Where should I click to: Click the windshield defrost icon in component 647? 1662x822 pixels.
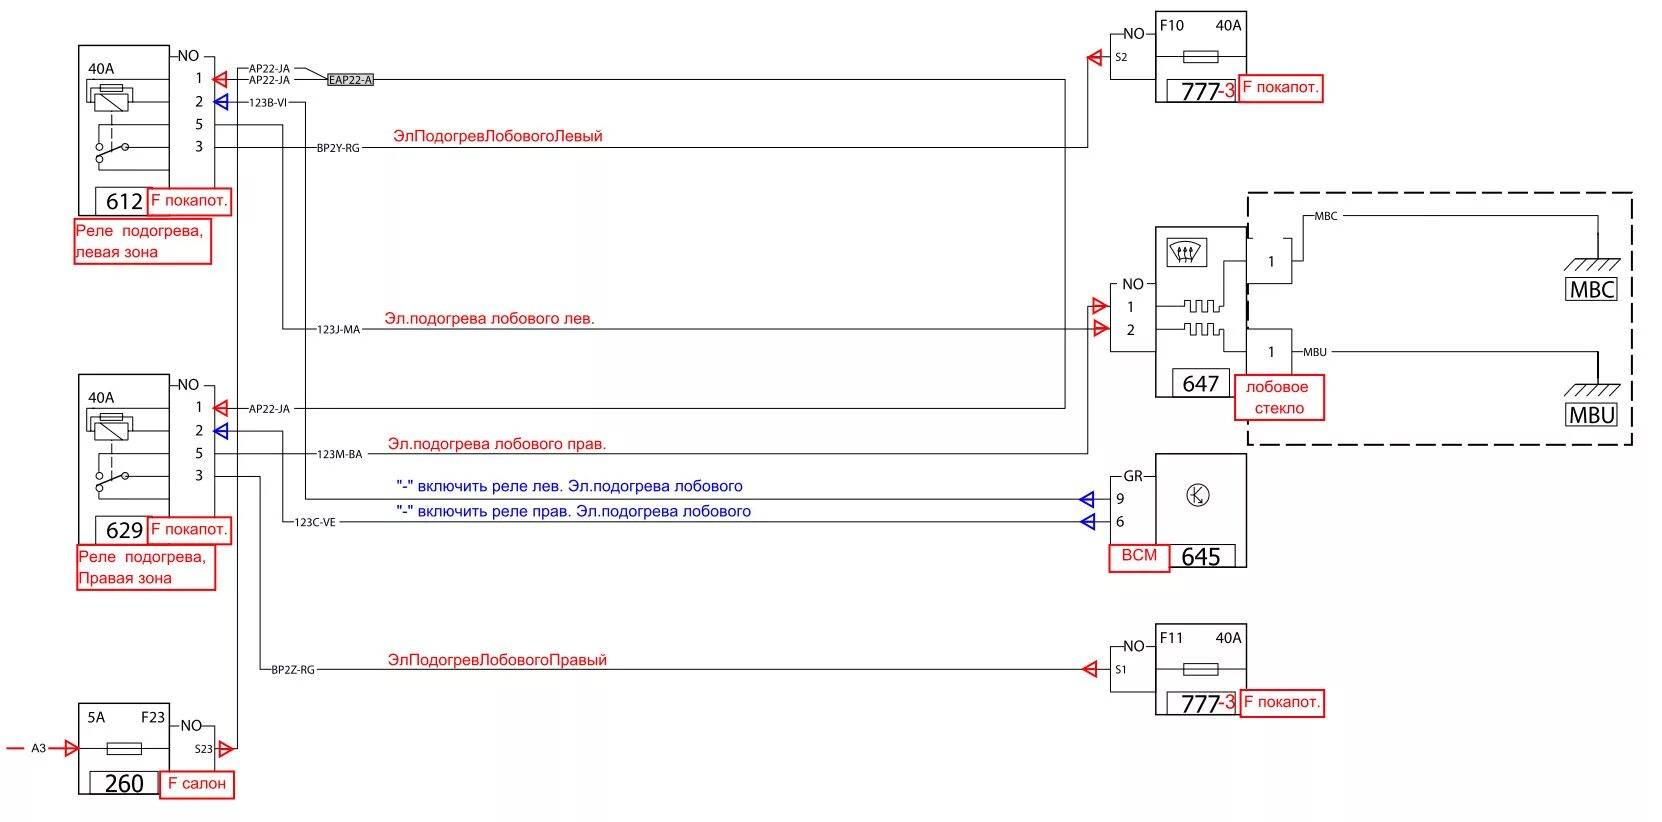pos(1185,252)
